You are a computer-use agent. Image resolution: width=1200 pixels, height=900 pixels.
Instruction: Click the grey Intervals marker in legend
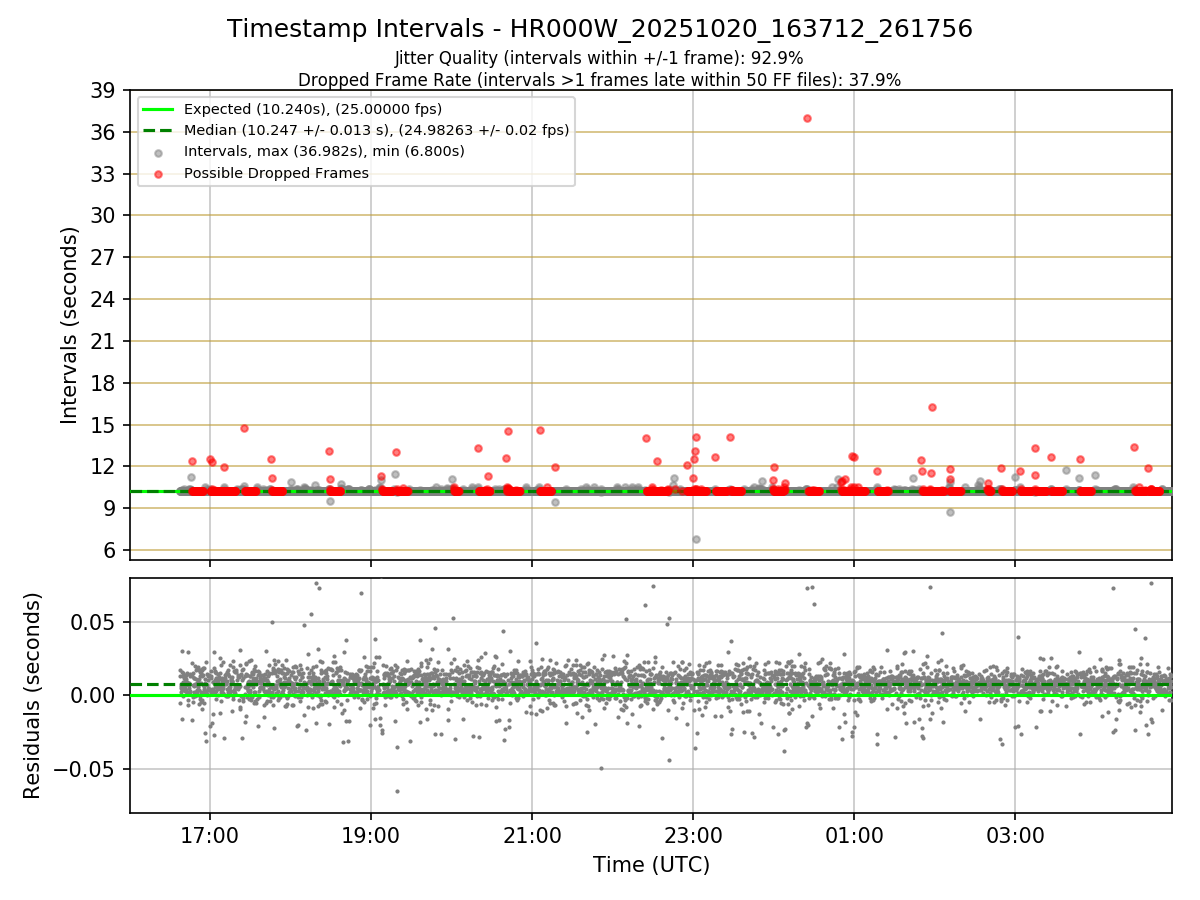(x=159, y=152)
